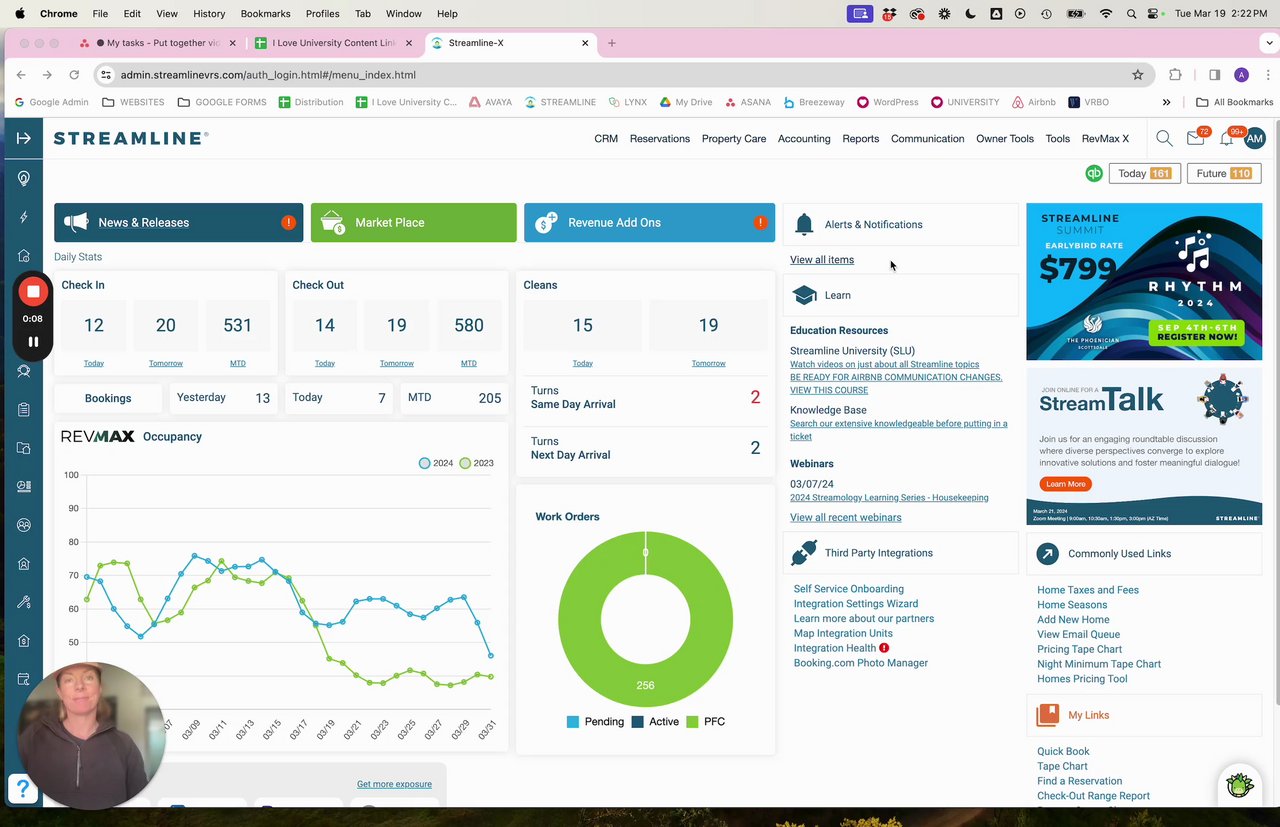Open the Reports menu

pyautogui.click(x=860, y=139)
